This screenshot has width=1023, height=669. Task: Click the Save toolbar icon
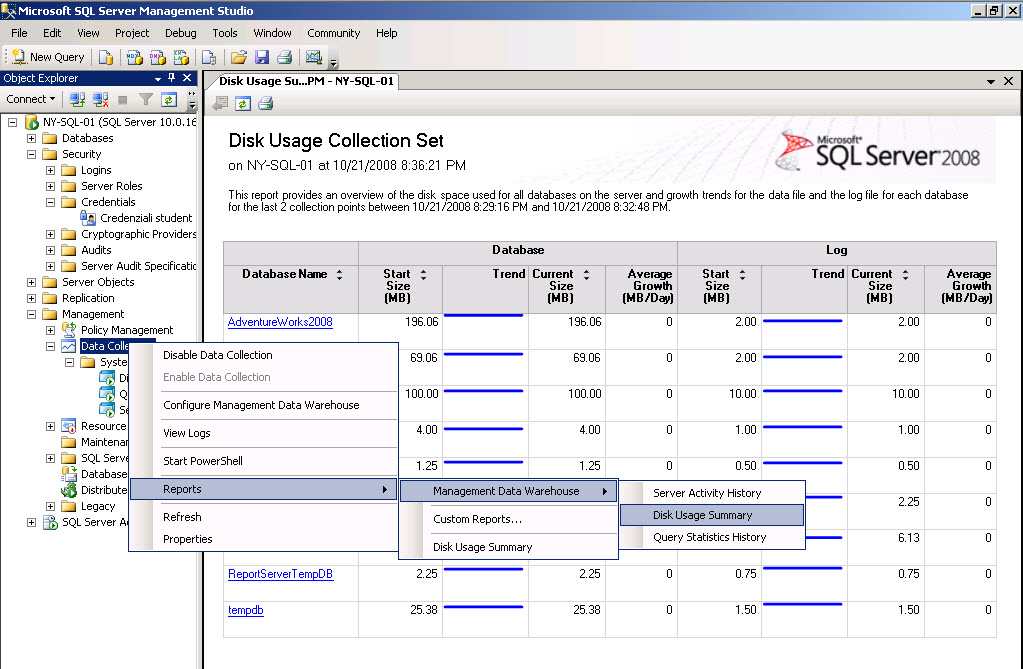coord(262,57)
